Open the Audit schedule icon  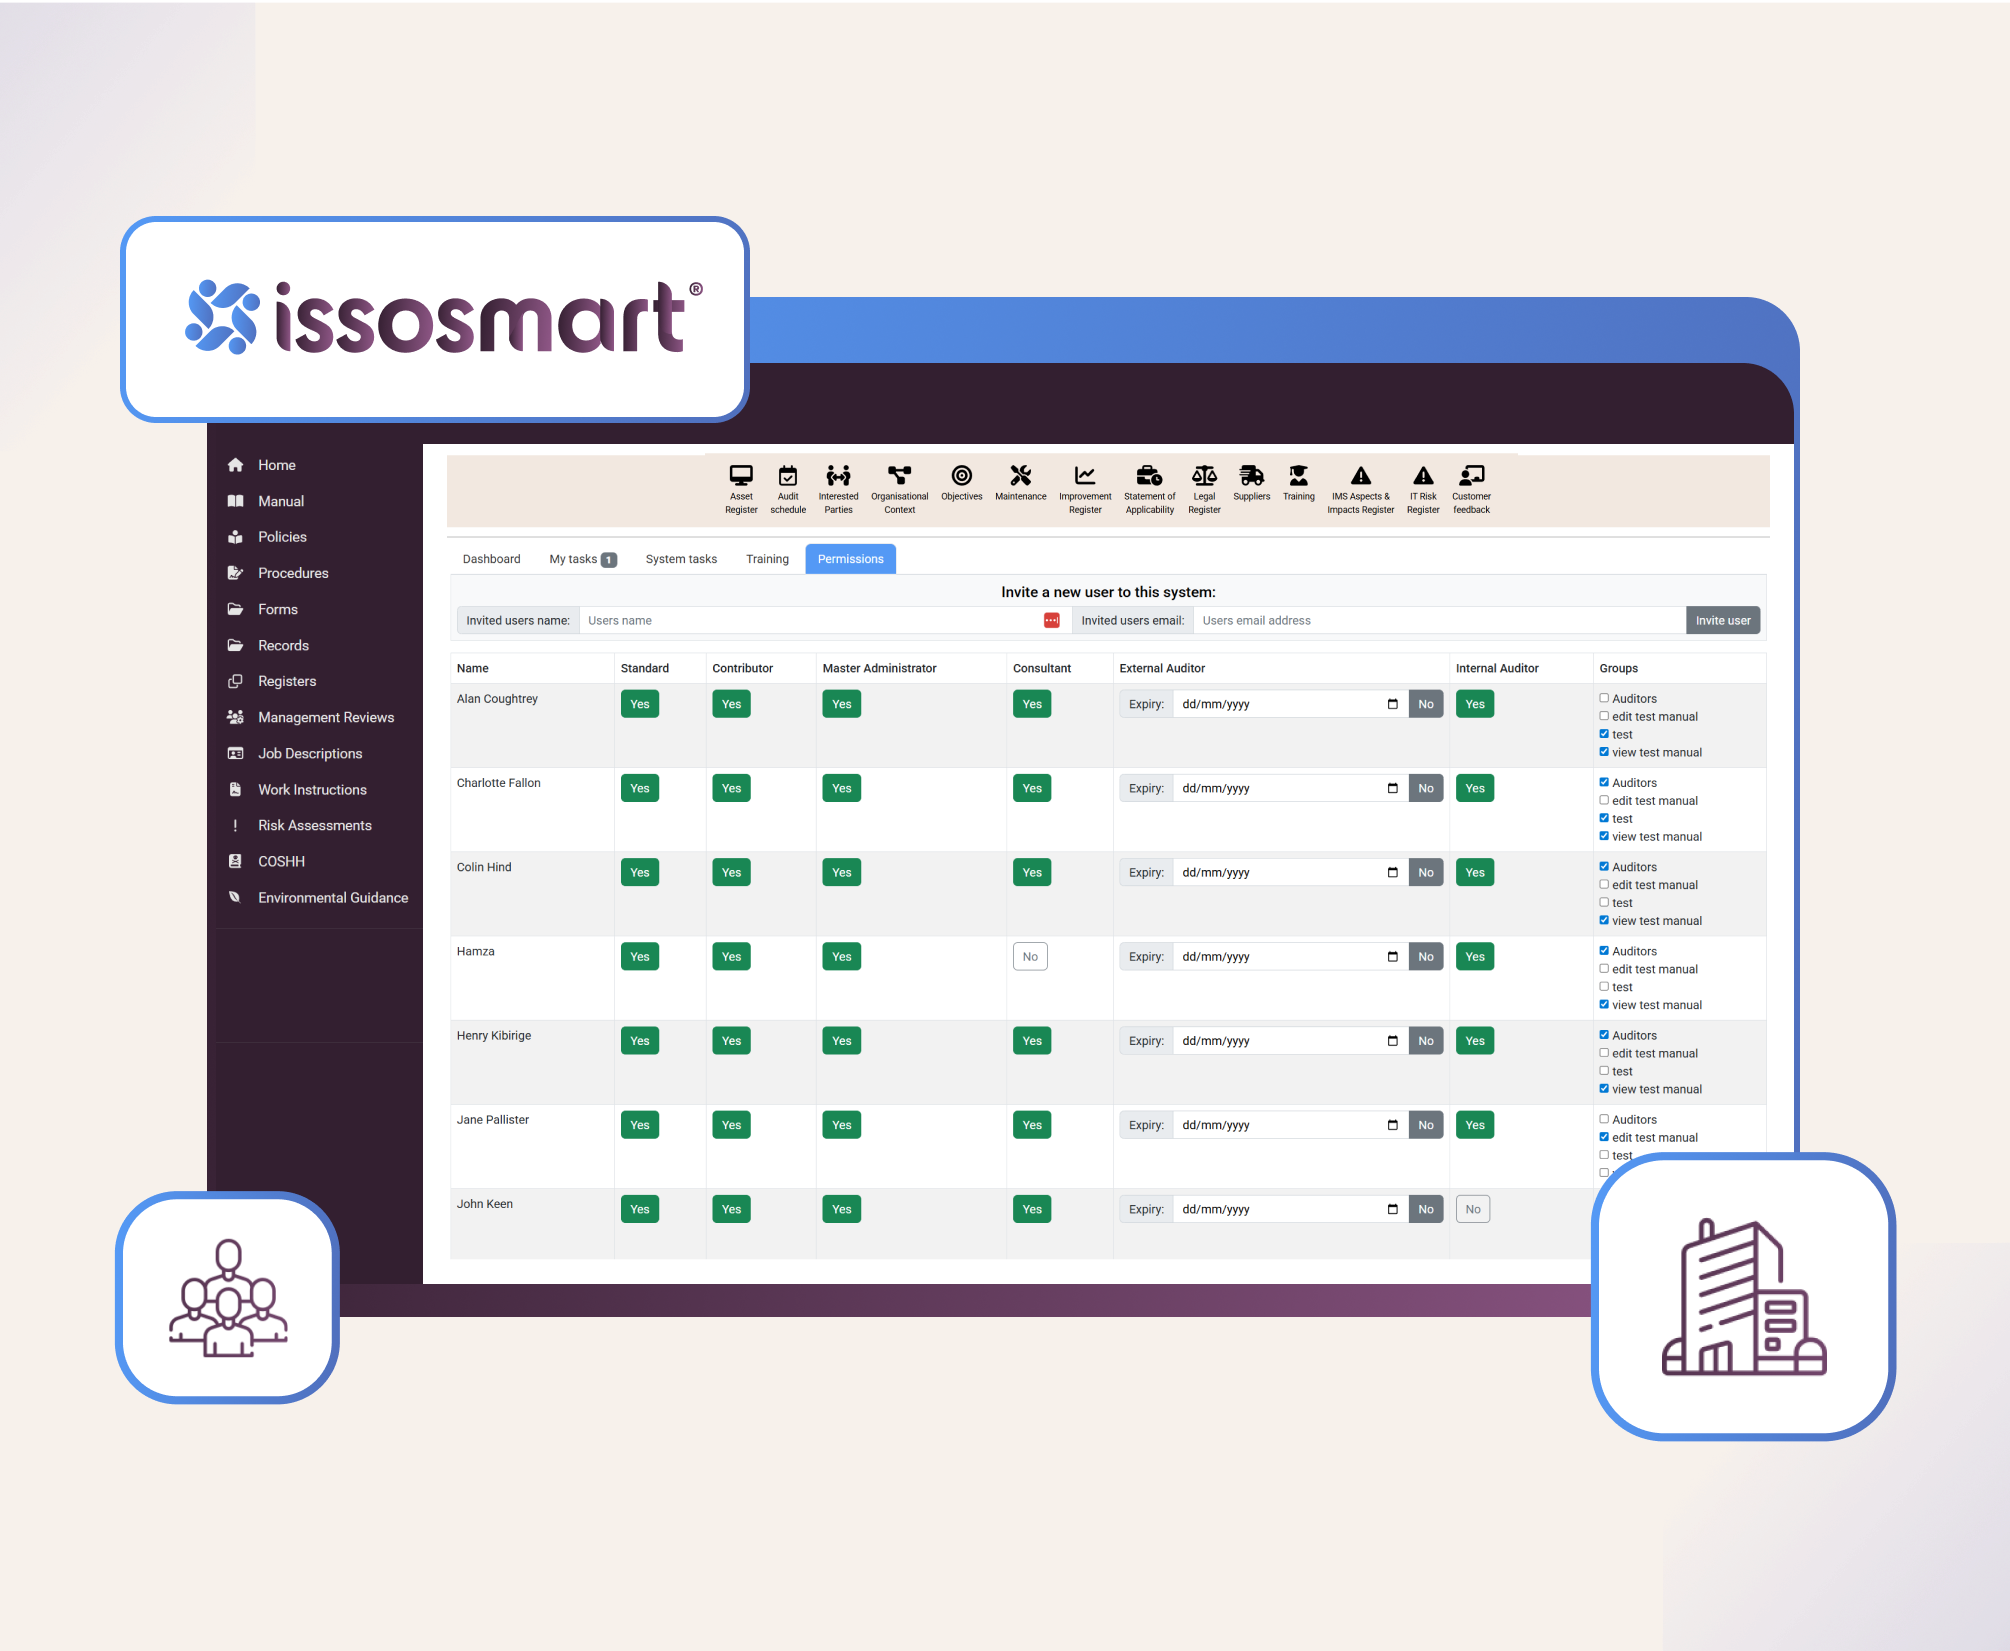[788, 478]
